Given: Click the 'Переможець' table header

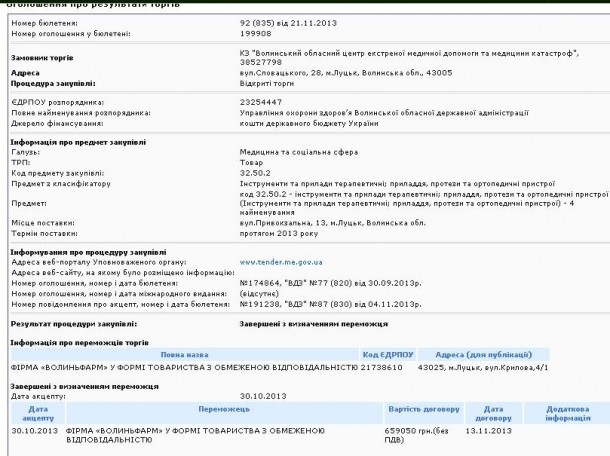Looking at the screenshot, I should tap(224, 413).
